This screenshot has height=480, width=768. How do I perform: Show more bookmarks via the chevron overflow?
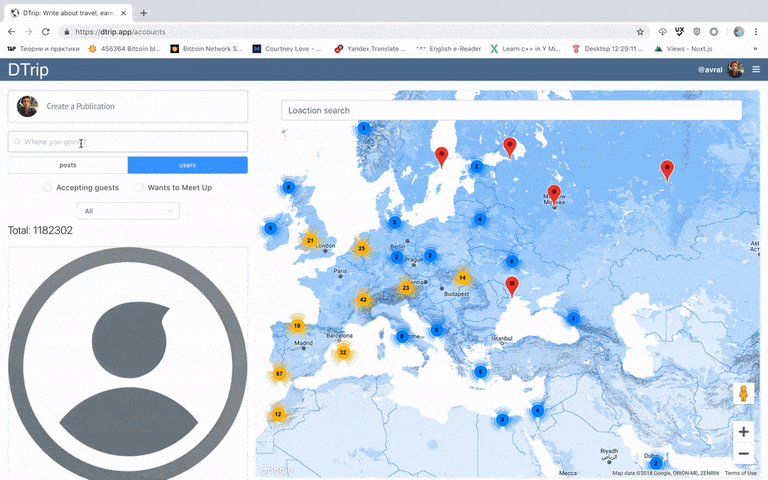coord(755,48)
